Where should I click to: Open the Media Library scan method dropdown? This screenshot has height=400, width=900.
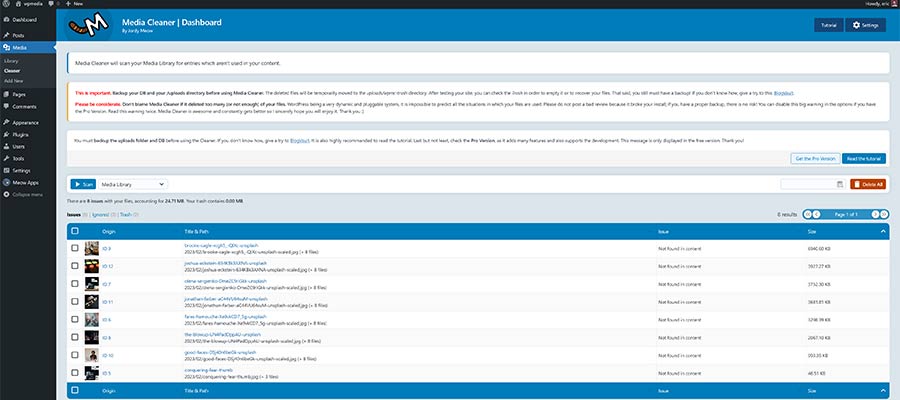point(133,184)
